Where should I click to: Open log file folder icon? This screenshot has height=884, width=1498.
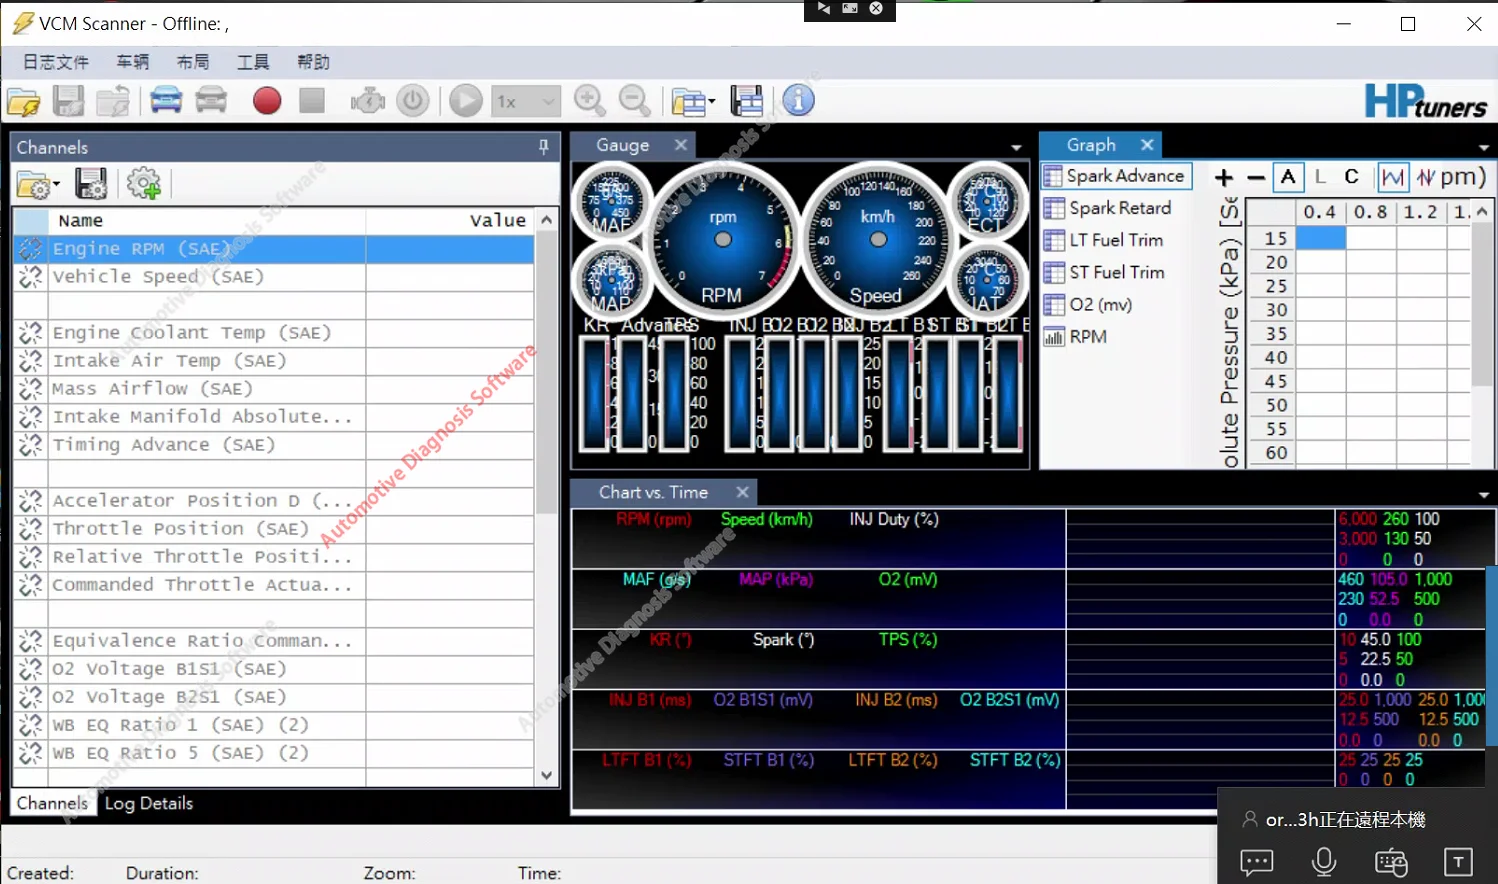[x=24, y=101]
